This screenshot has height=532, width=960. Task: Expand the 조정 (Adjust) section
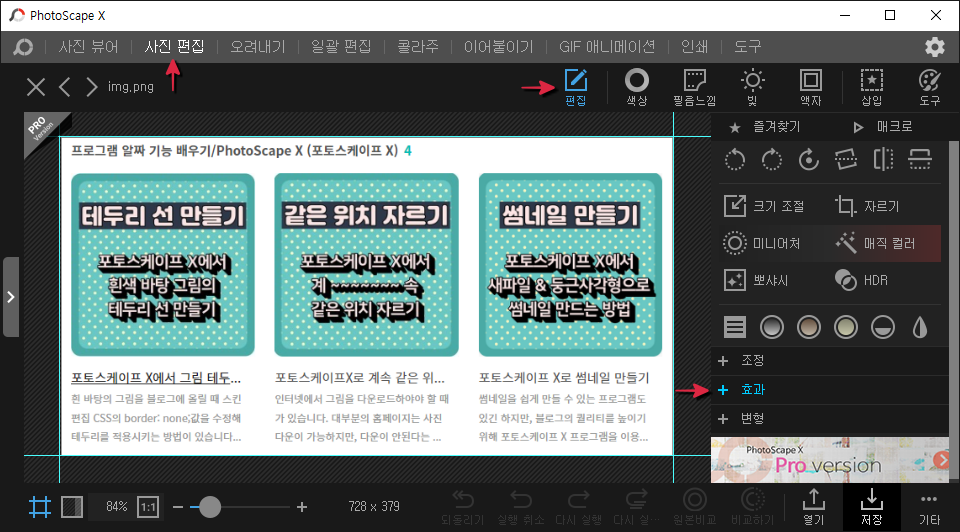(830, 361)
